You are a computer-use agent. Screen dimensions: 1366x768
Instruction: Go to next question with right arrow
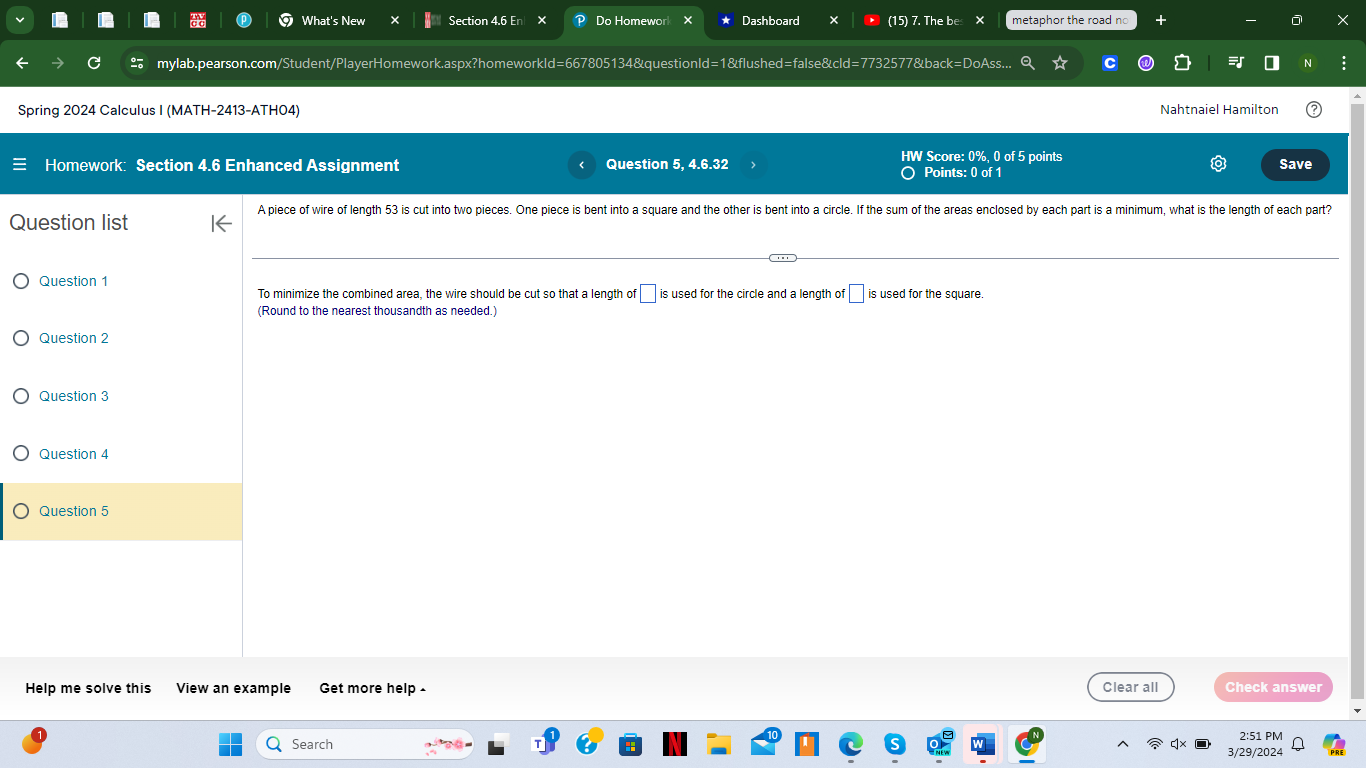(753, 165)
